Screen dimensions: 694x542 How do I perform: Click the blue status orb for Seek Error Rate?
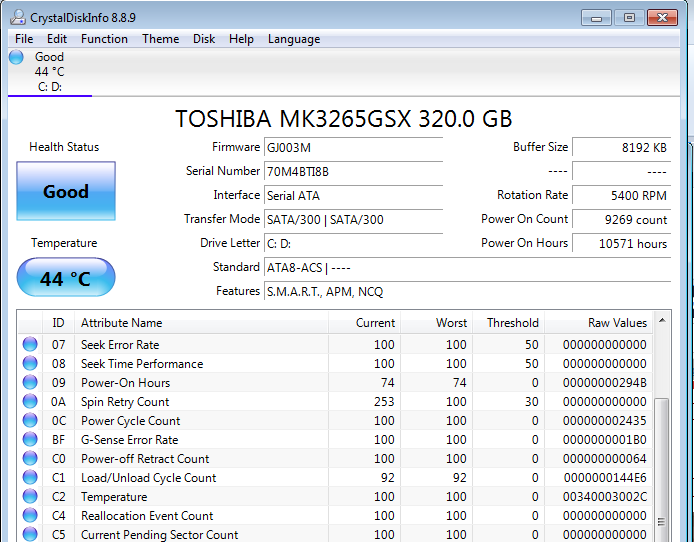30,345
